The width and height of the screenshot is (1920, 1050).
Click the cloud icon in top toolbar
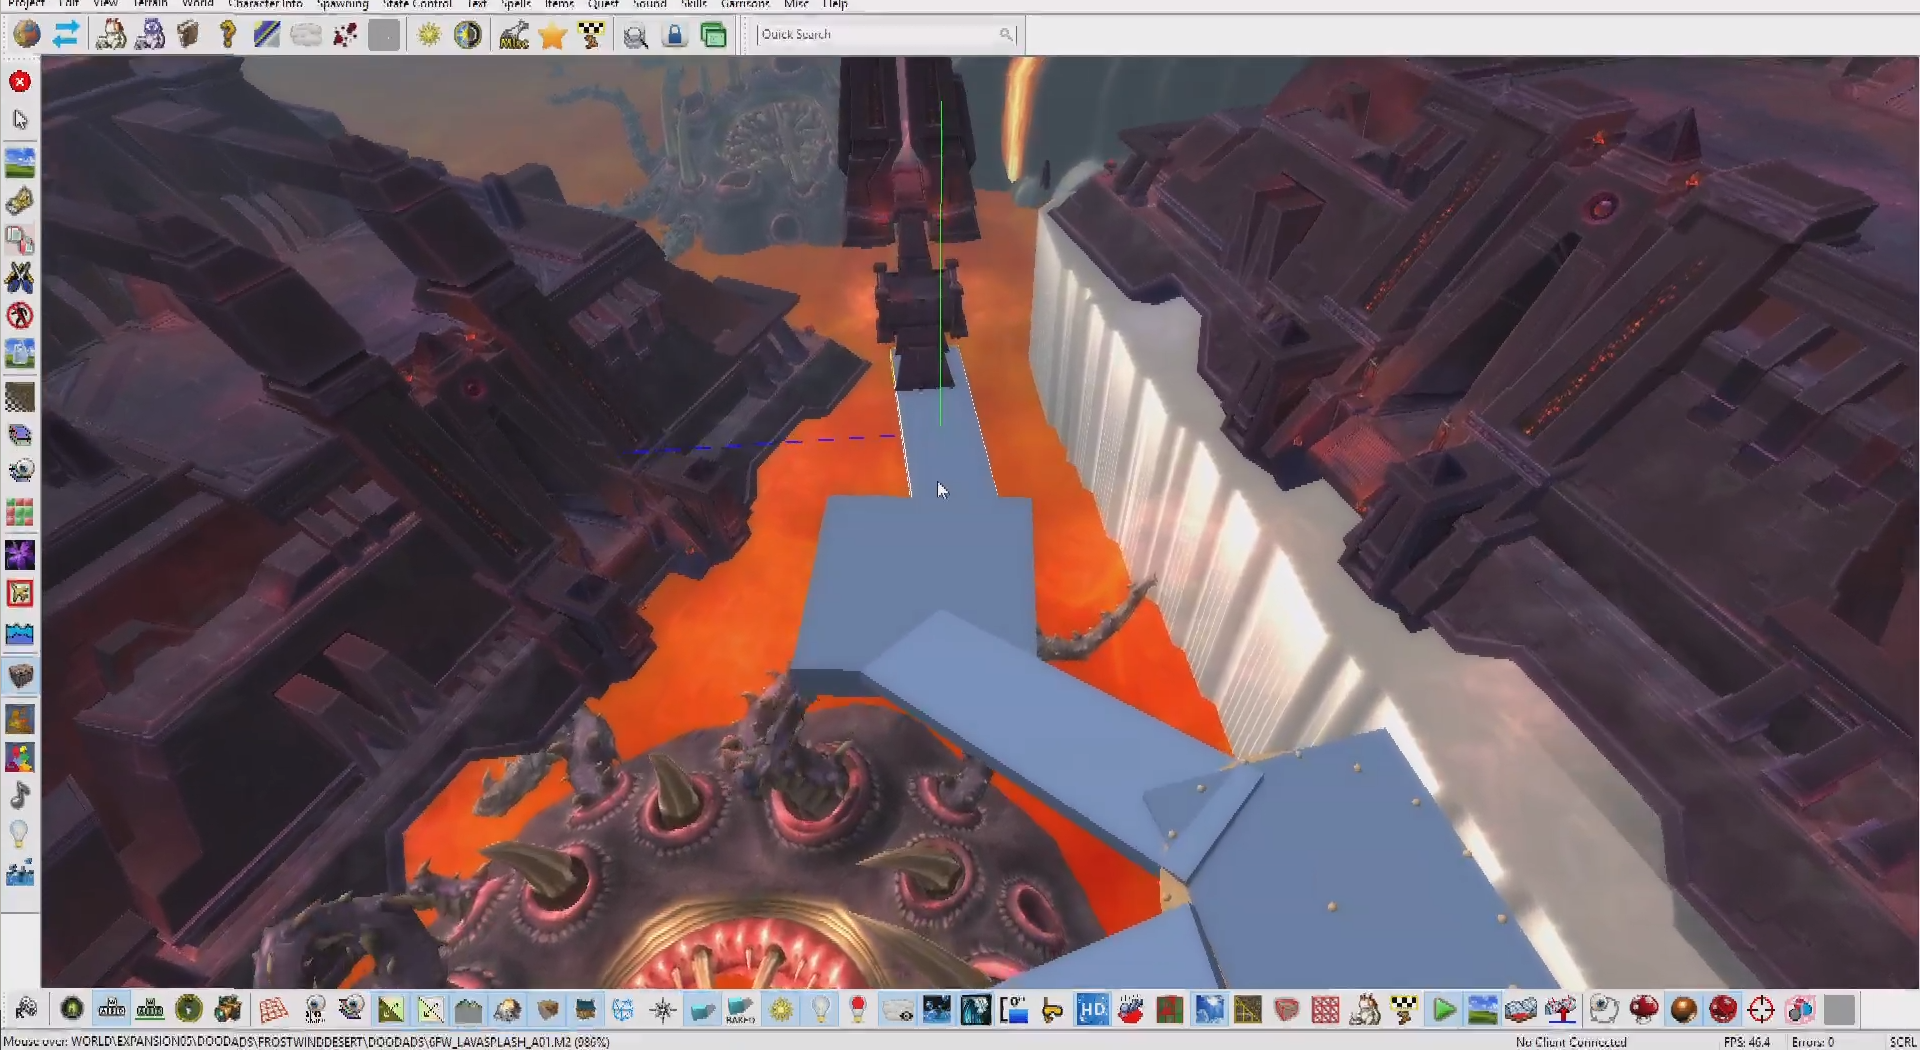coord(306,35)
